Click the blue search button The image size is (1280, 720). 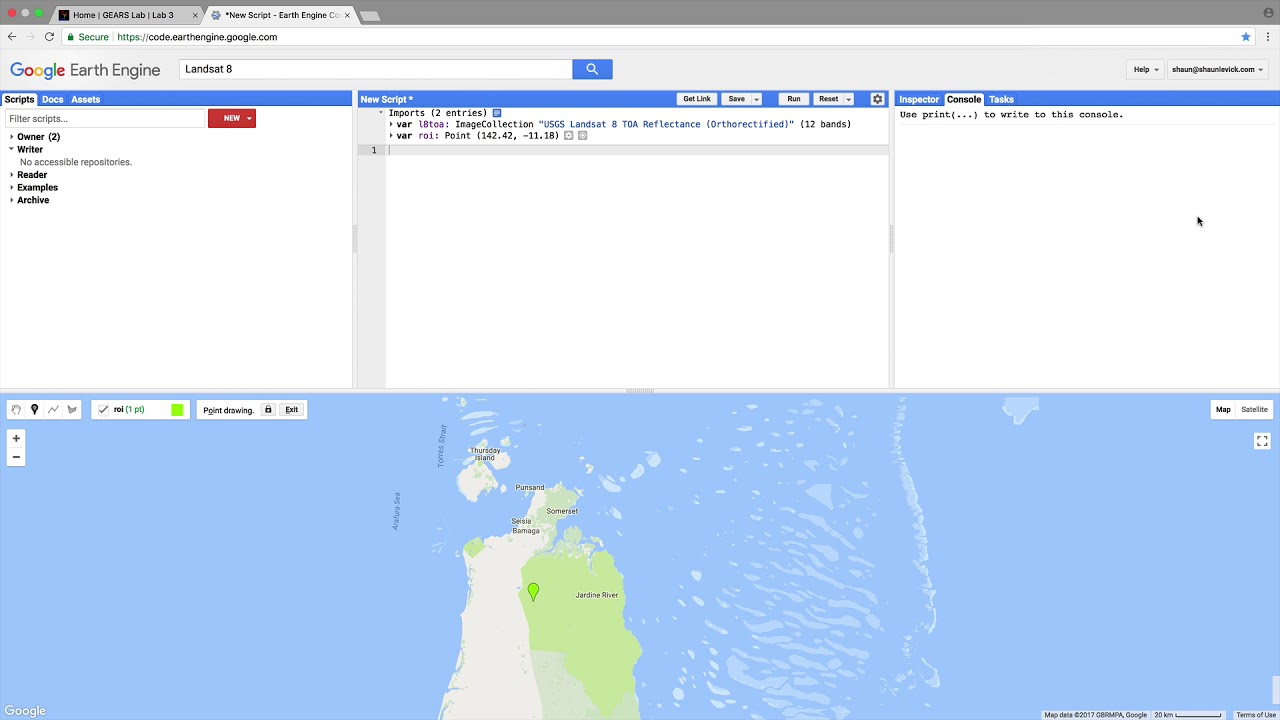[x=592, y=69]
